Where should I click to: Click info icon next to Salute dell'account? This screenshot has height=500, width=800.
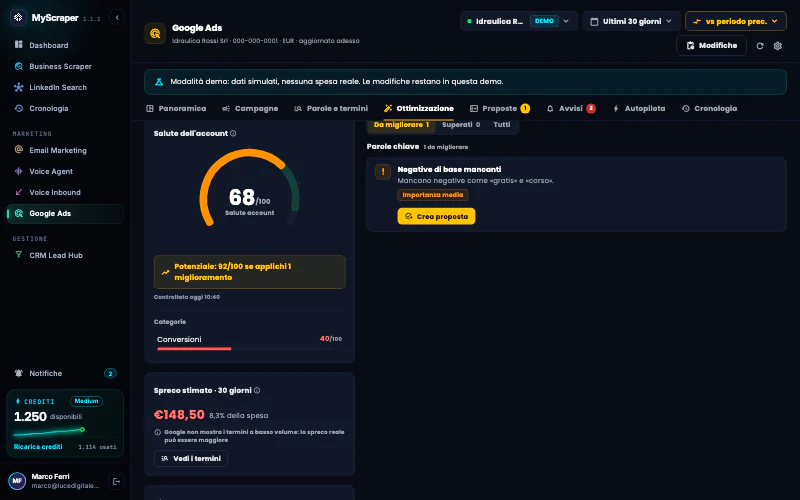(233, 133)
